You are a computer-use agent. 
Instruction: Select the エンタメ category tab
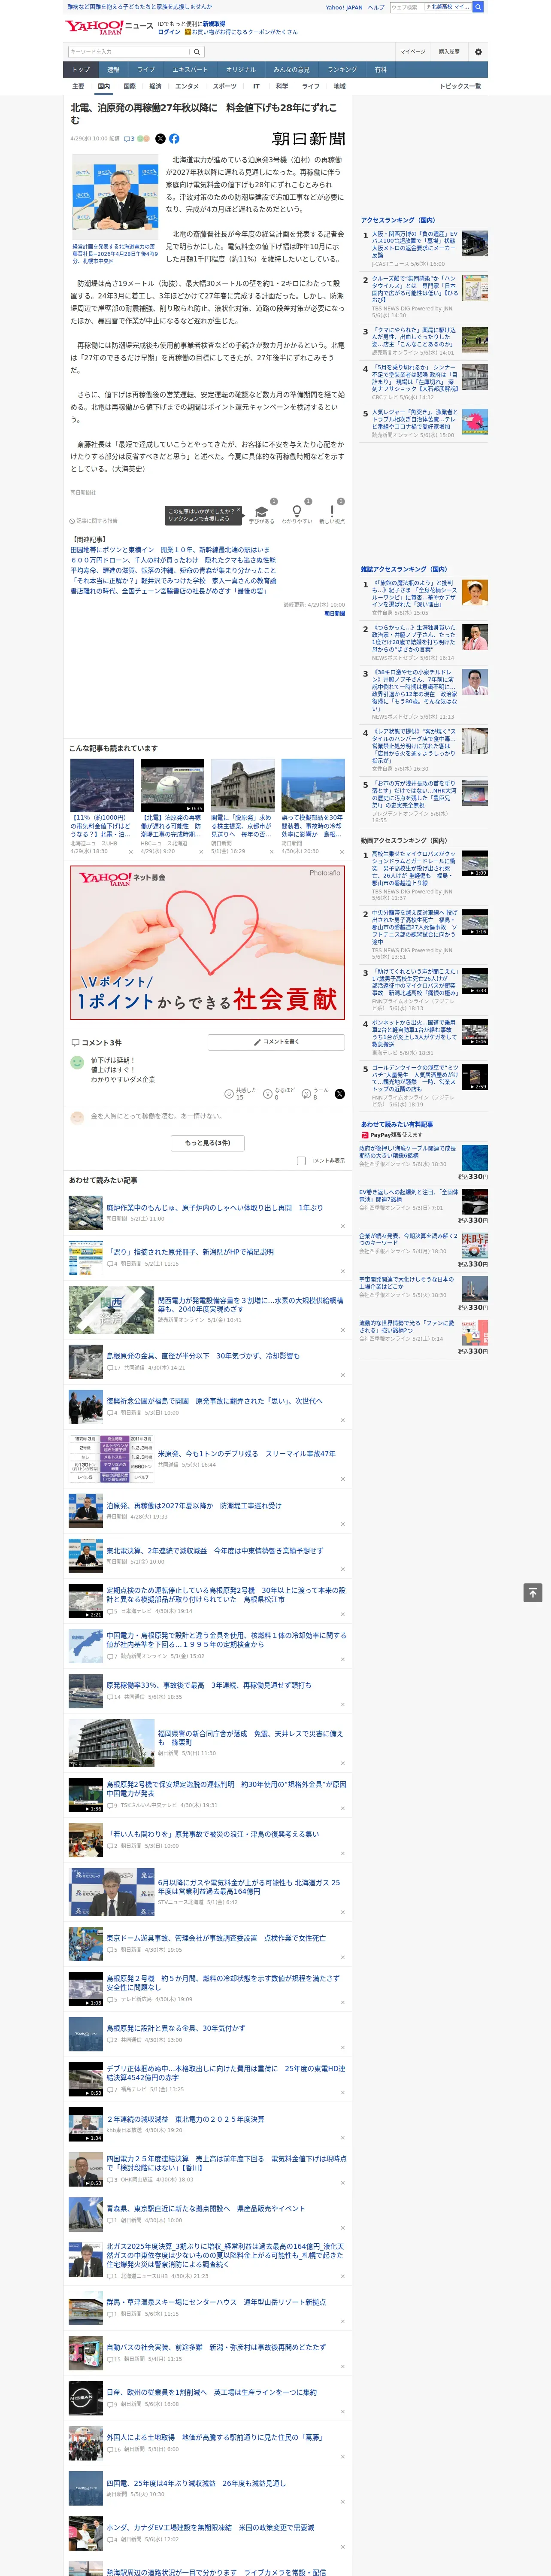(187, 86)
